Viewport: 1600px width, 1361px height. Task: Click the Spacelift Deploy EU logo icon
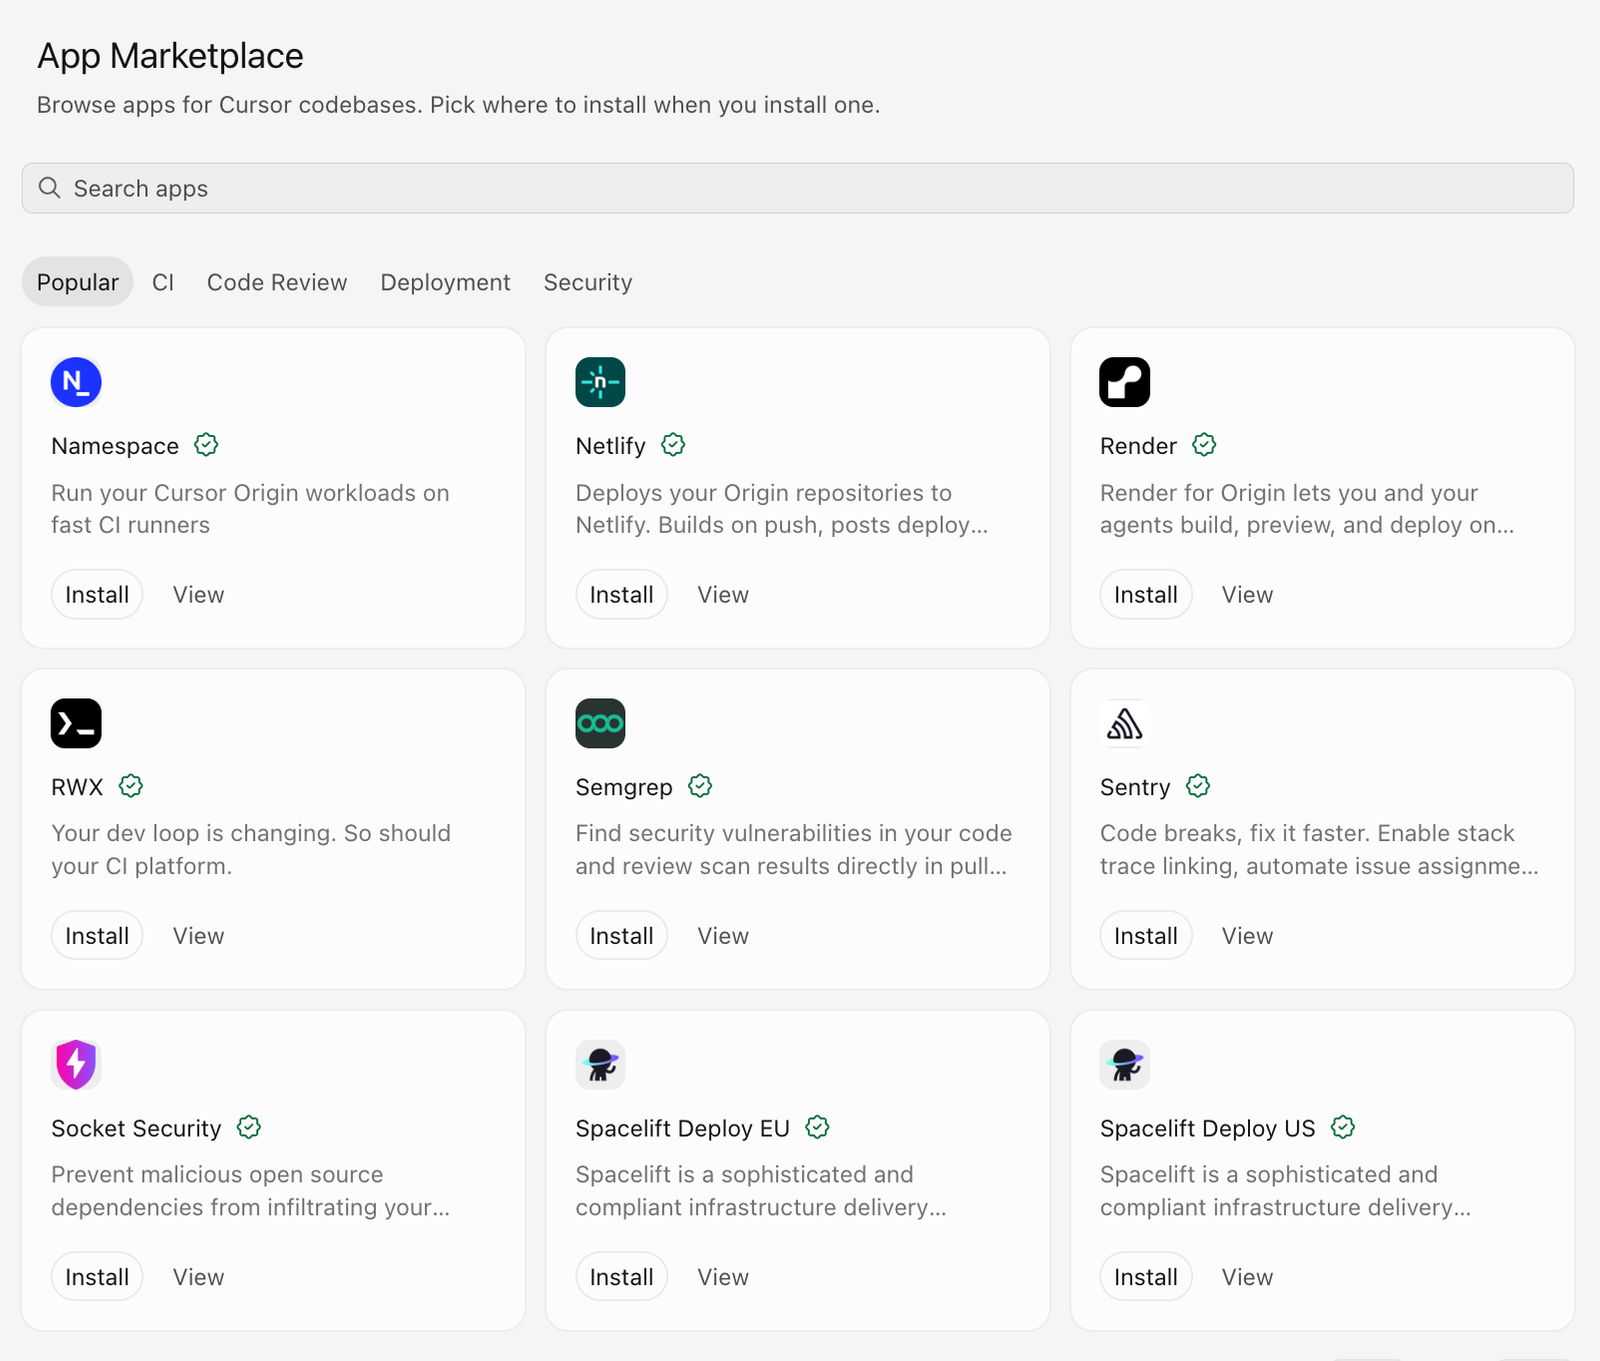pos(600,1064)
